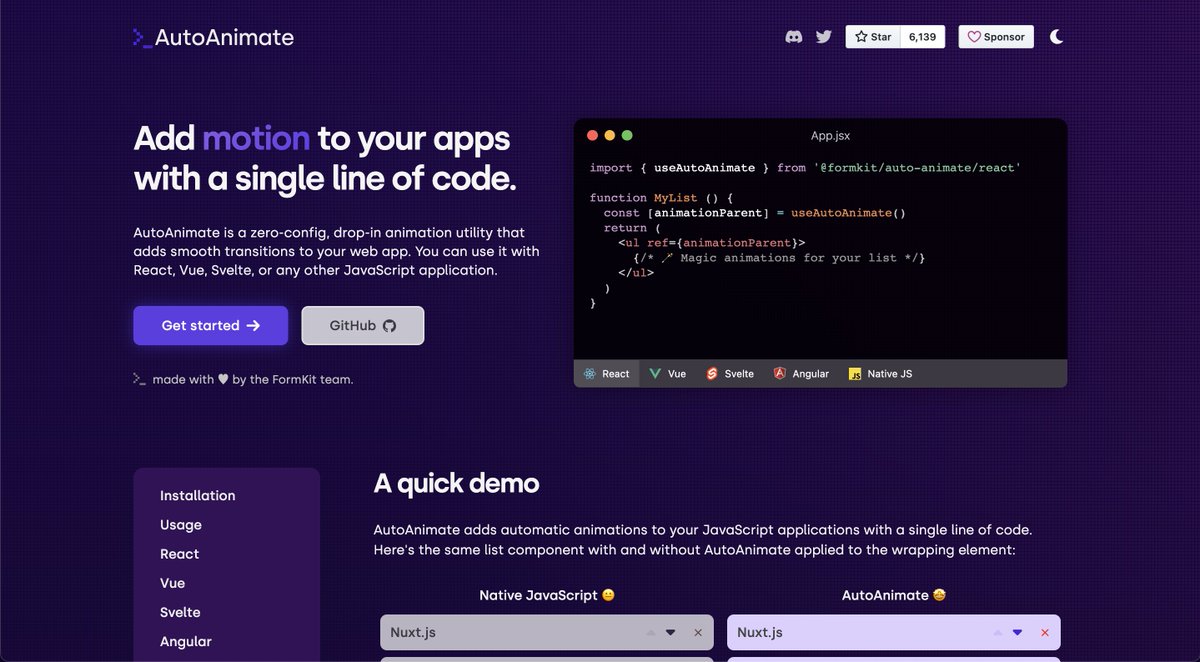Click the 'A quick demo' heading

click(x=456, y=484)
